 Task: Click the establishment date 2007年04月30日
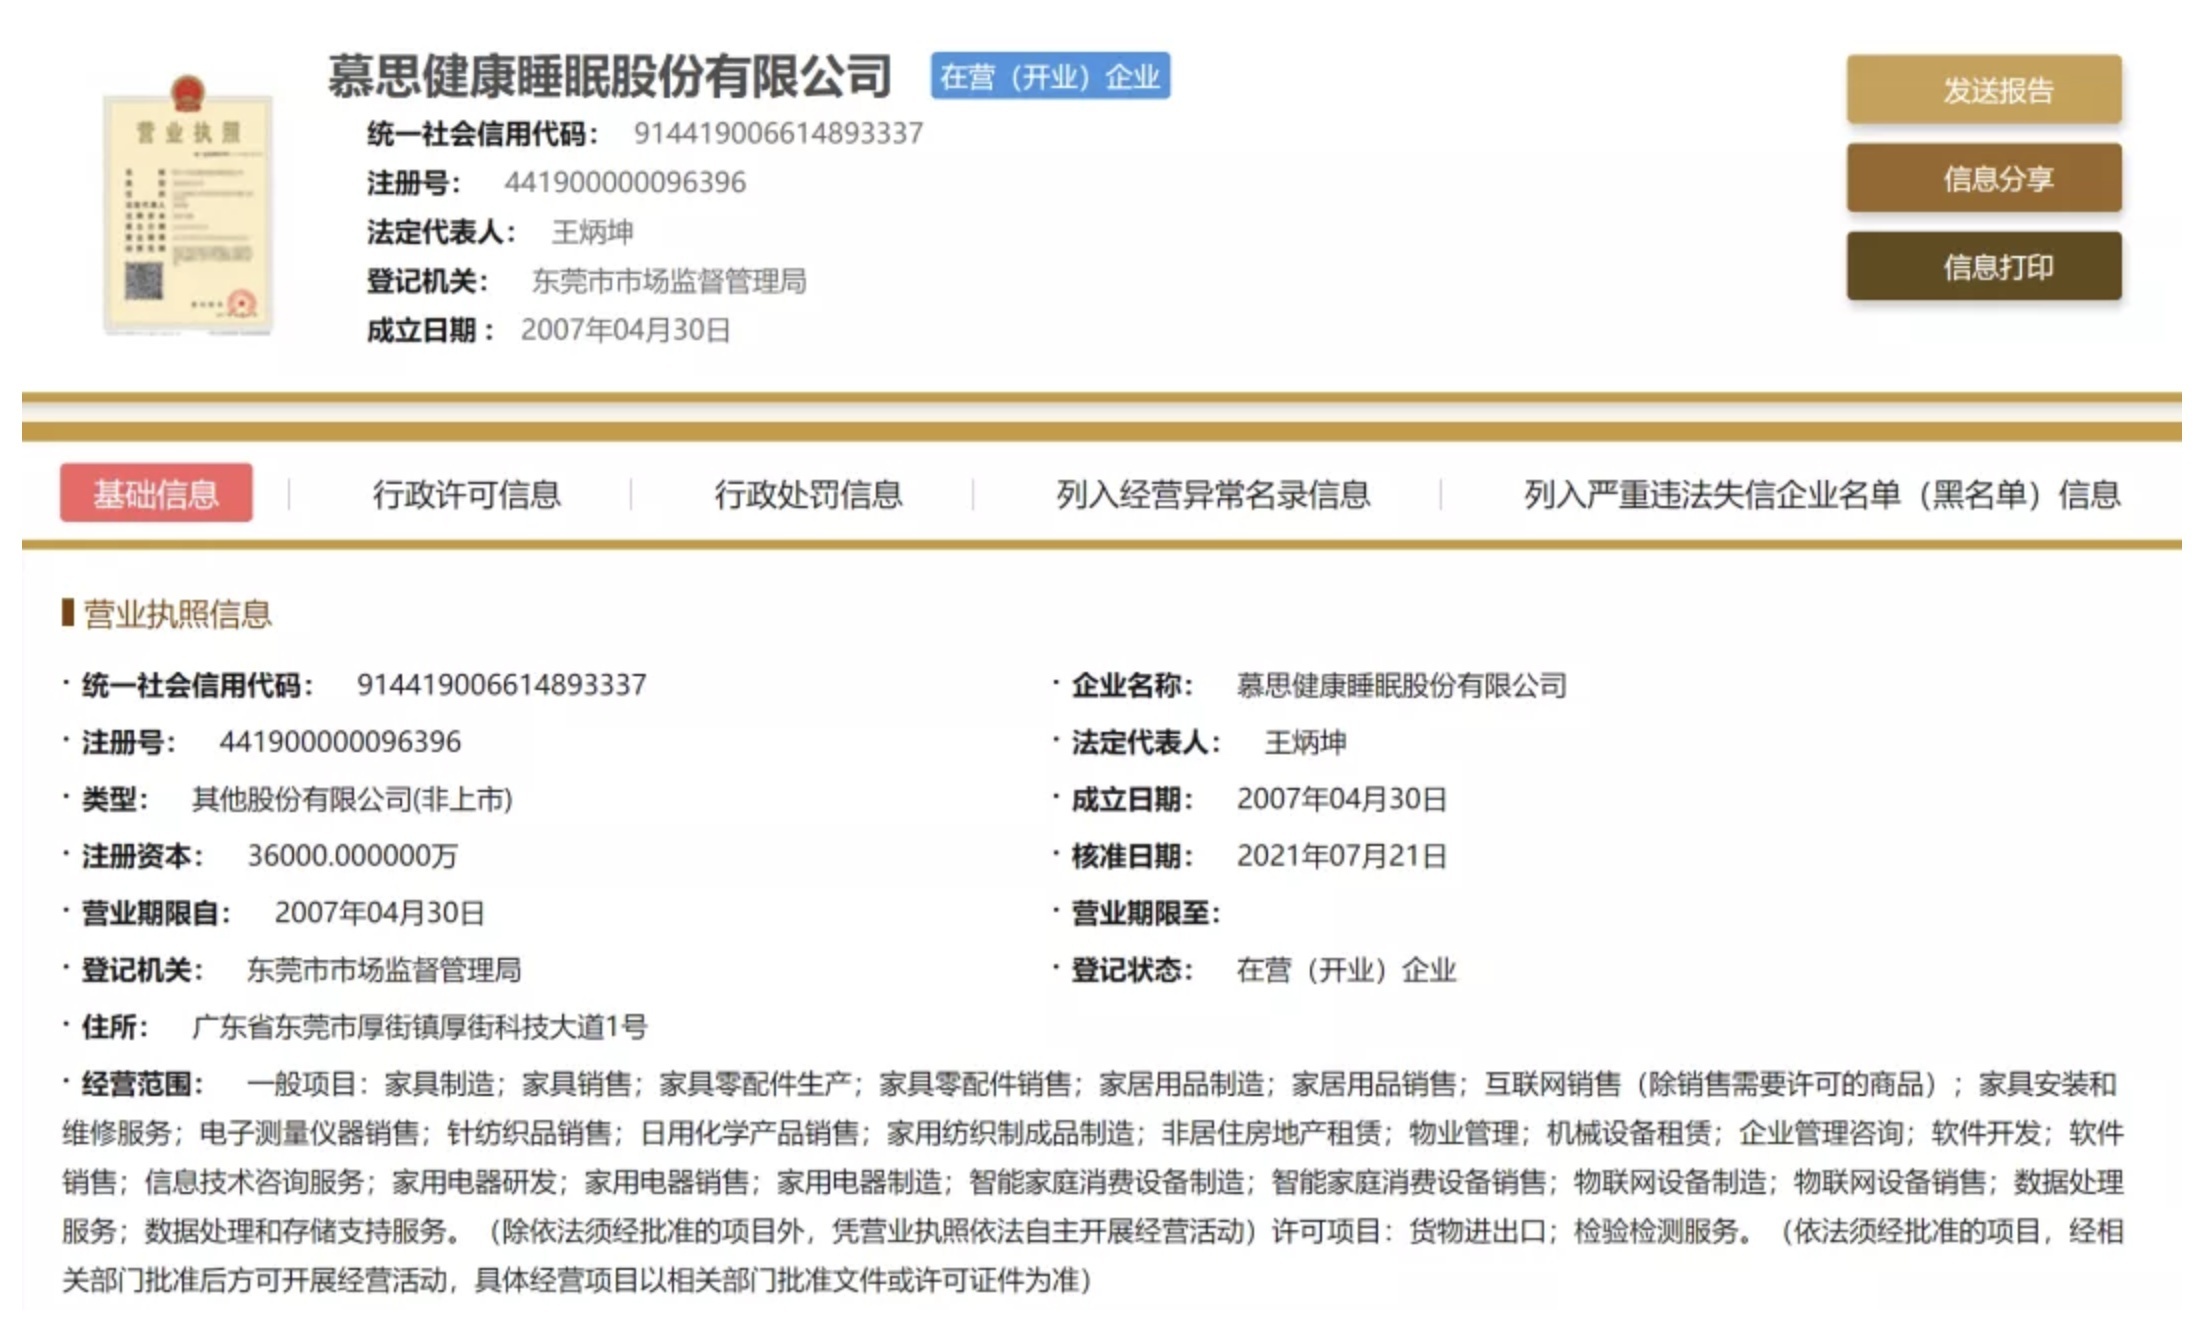1344,800
